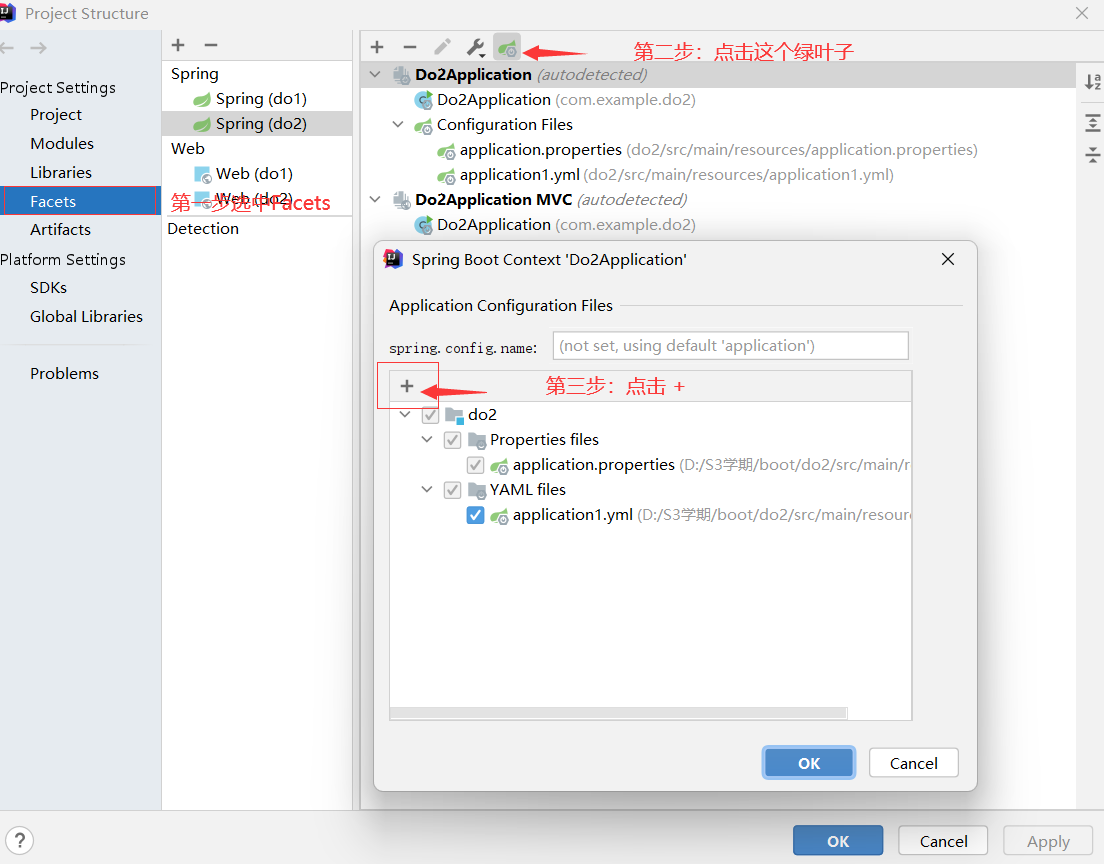Collapse the Do2Application tree node
Image resolution: width=1104 pixels, height=864 pixels.
pyautogui.click(x=375, y=74)
